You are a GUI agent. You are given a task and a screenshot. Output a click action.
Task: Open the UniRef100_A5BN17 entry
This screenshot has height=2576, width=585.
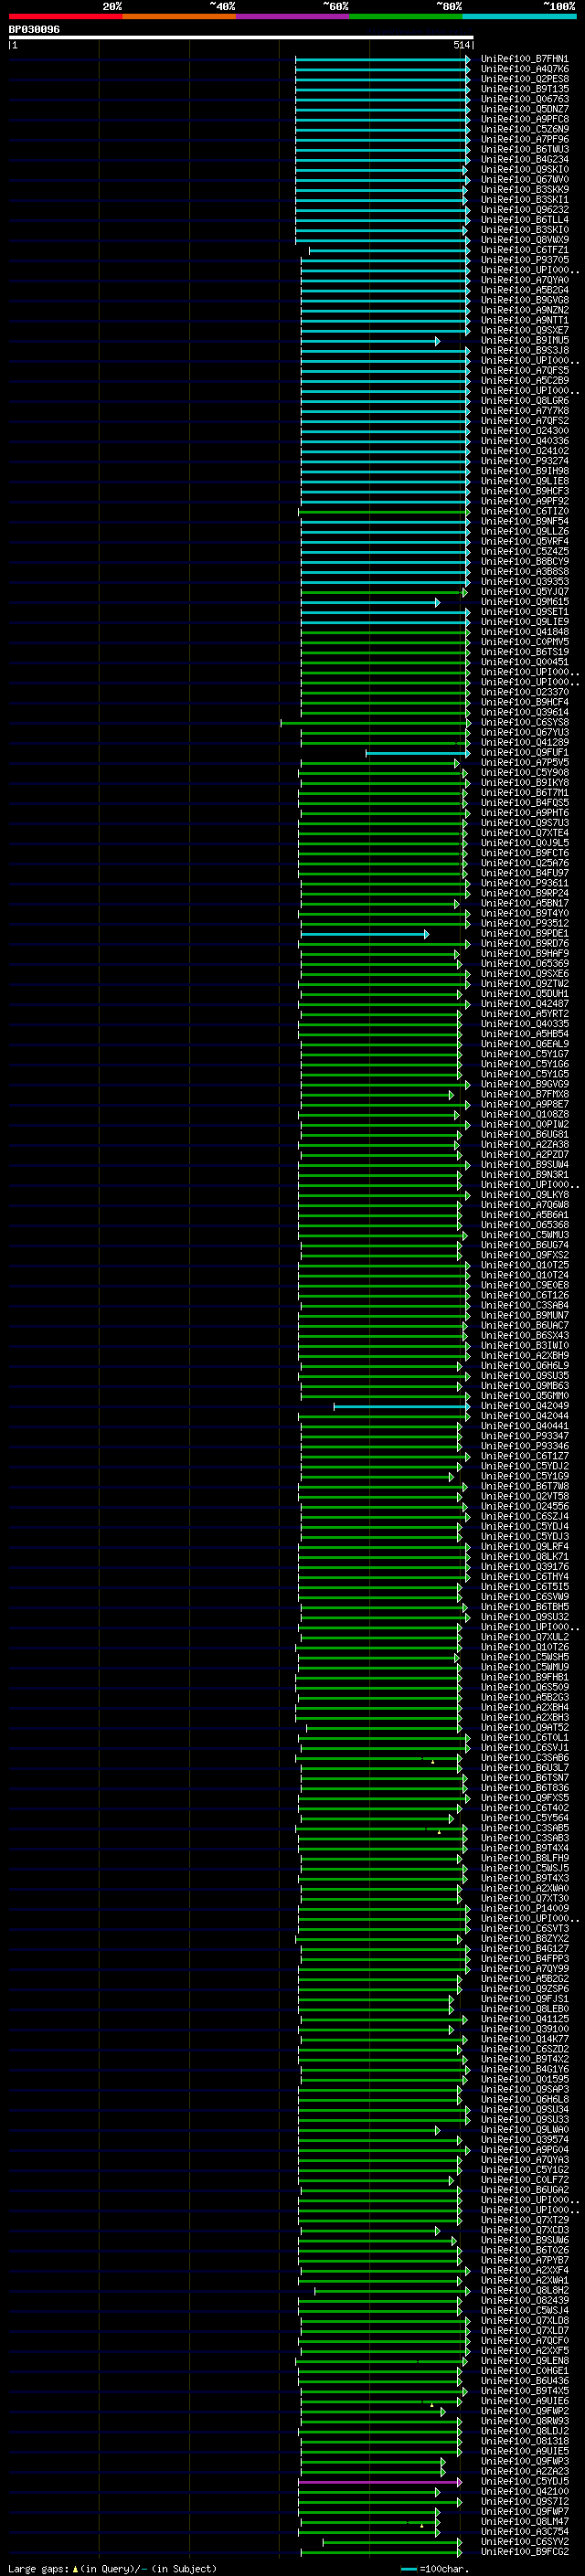pos(524,903)
